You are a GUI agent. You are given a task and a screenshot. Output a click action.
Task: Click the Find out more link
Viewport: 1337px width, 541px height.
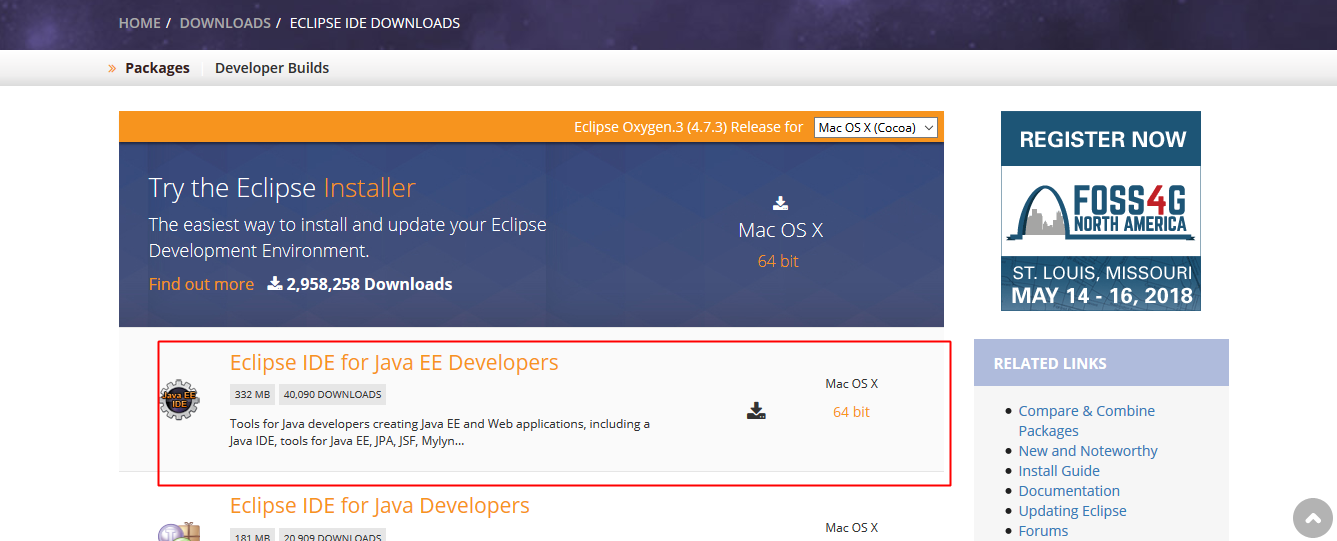click(201, 284)
